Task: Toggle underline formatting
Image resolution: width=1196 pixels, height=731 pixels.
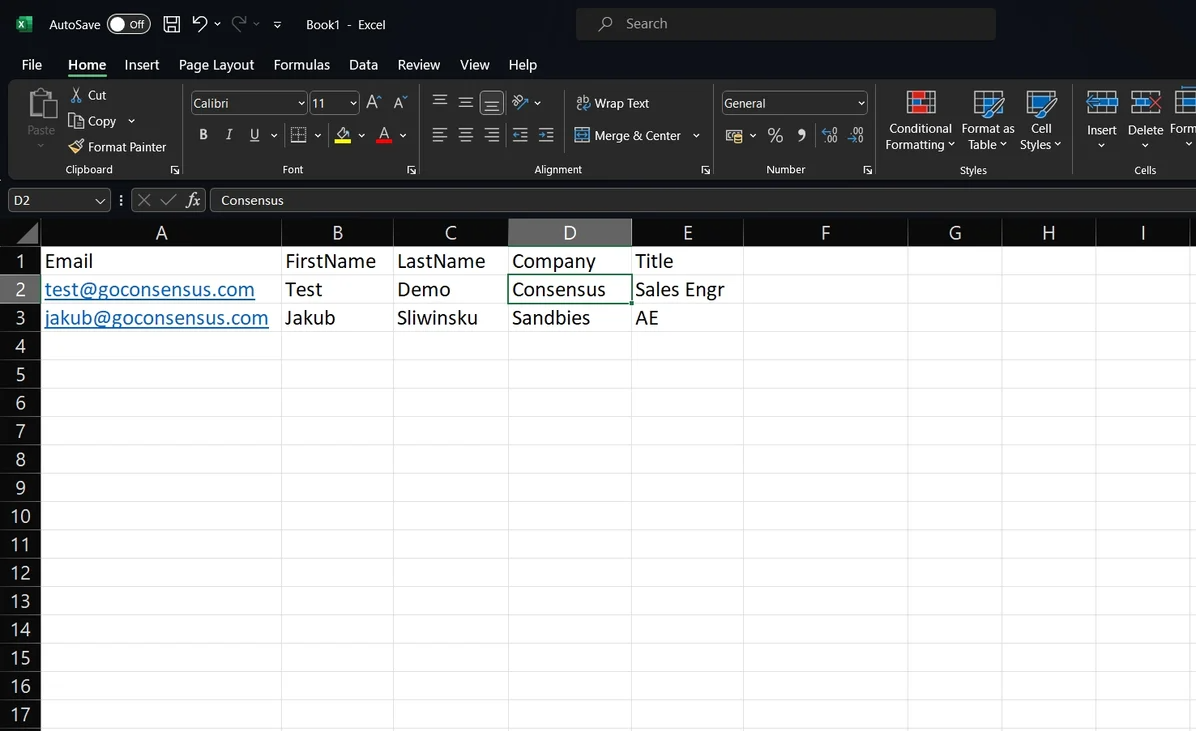Action: point(254,135)
